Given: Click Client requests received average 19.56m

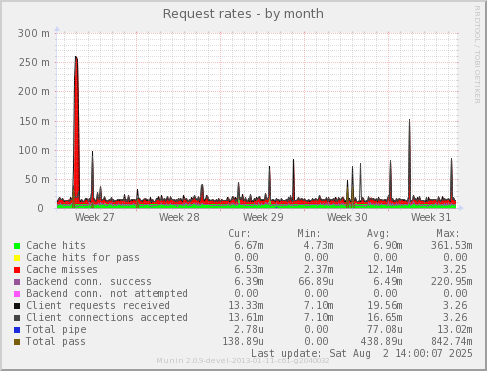Looking at the screenshot, I should [385, 306].
